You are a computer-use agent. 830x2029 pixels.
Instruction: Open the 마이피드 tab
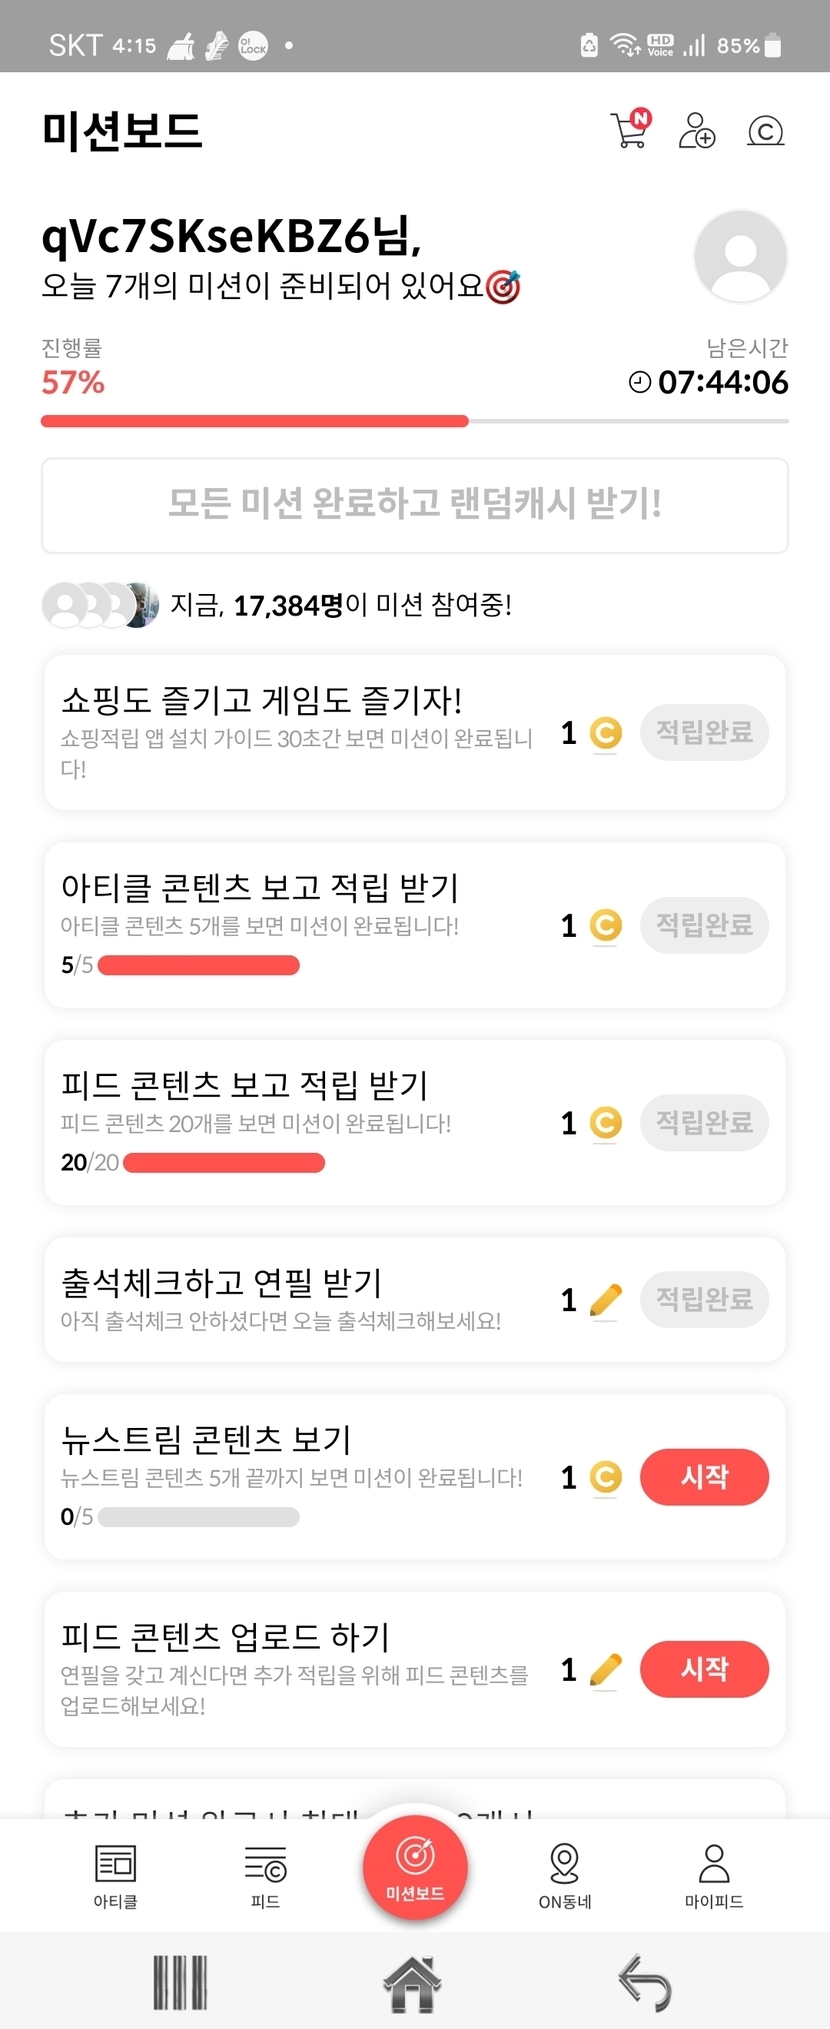tap(714, 1876)
